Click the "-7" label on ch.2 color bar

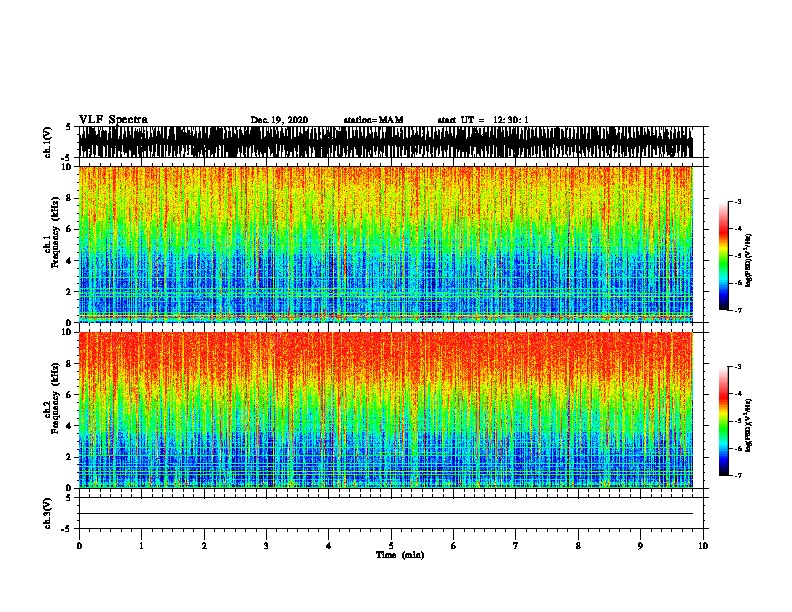[737, 475]
